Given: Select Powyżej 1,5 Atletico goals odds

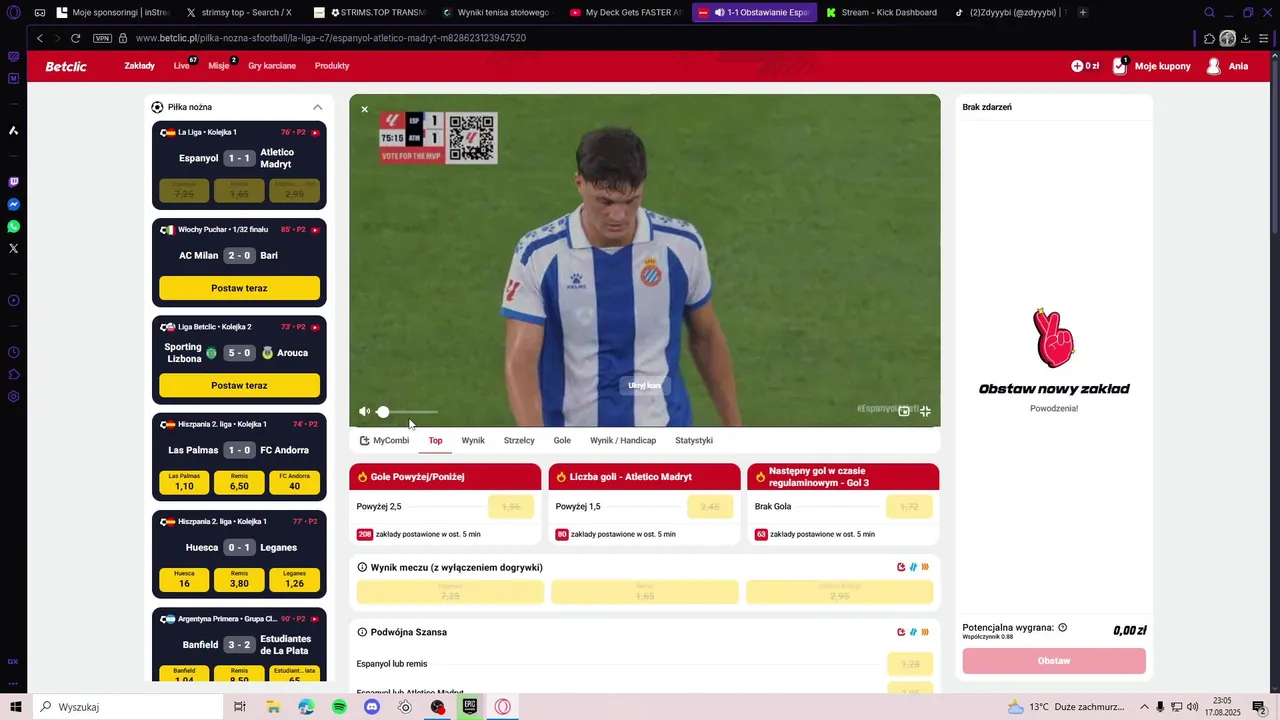Looking at the screenshot, I should click(x=710, y=507).
